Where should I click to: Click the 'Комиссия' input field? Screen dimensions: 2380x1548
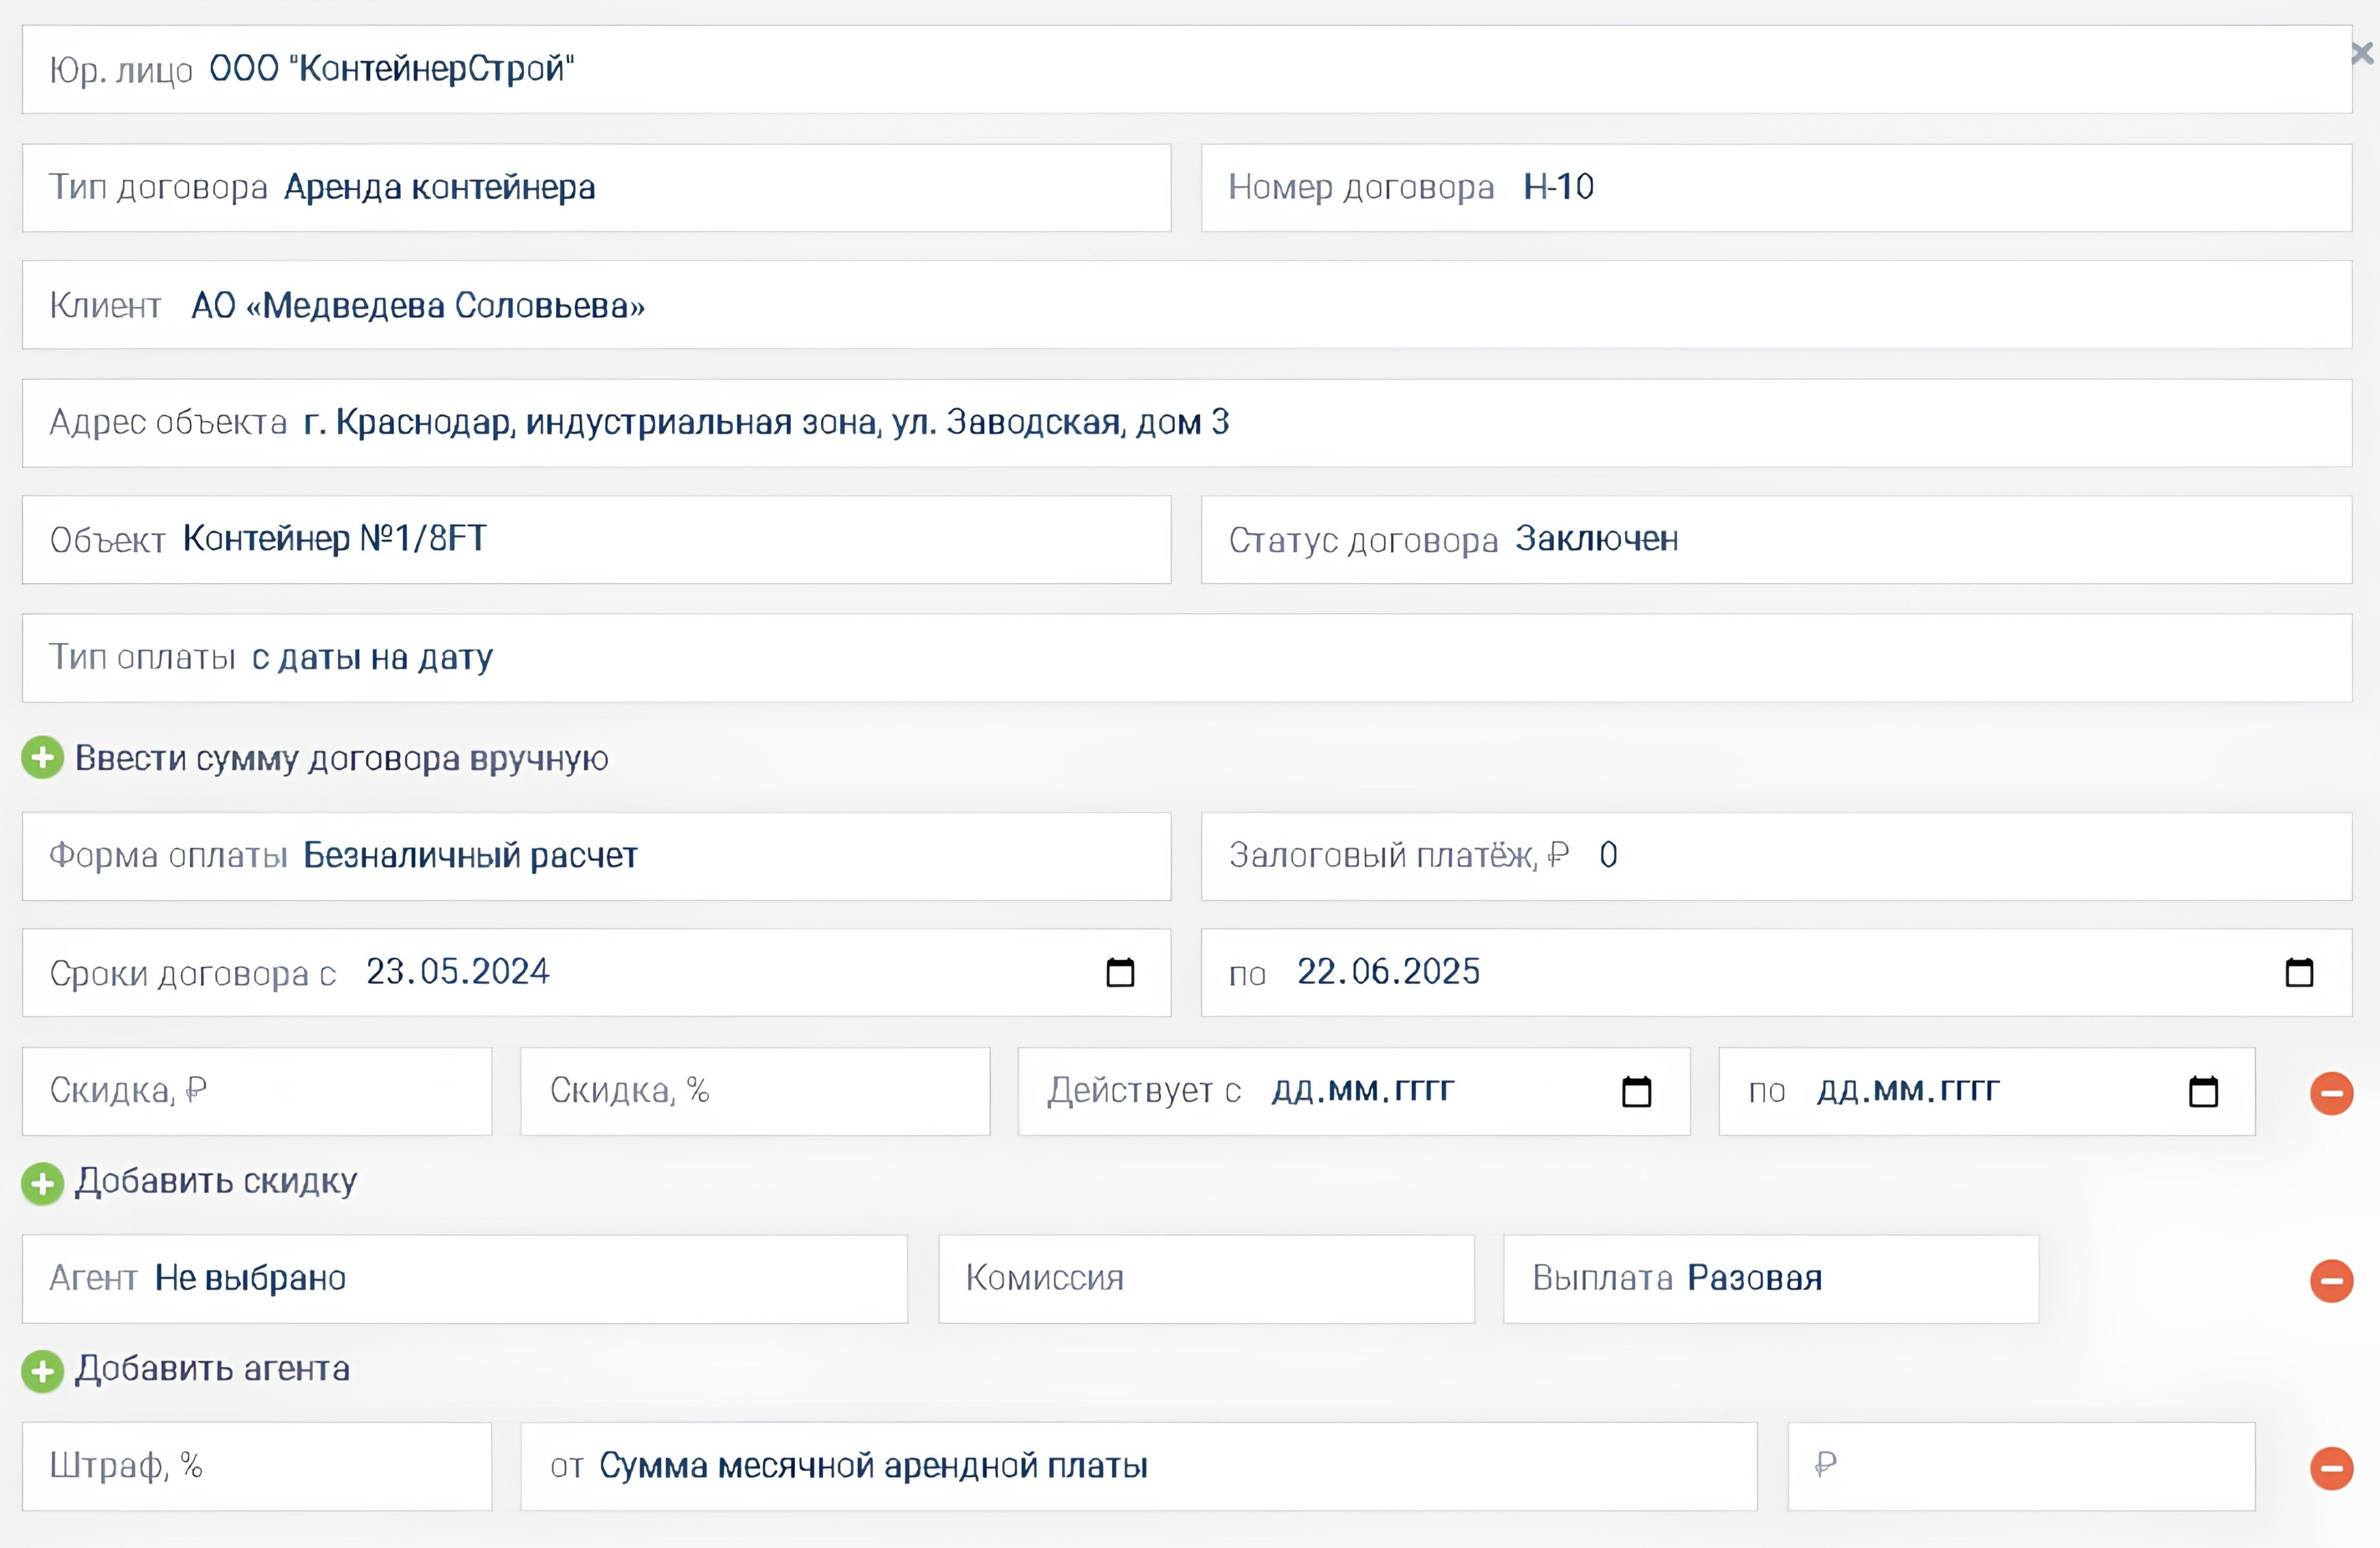click(x=1205, y=1279)
